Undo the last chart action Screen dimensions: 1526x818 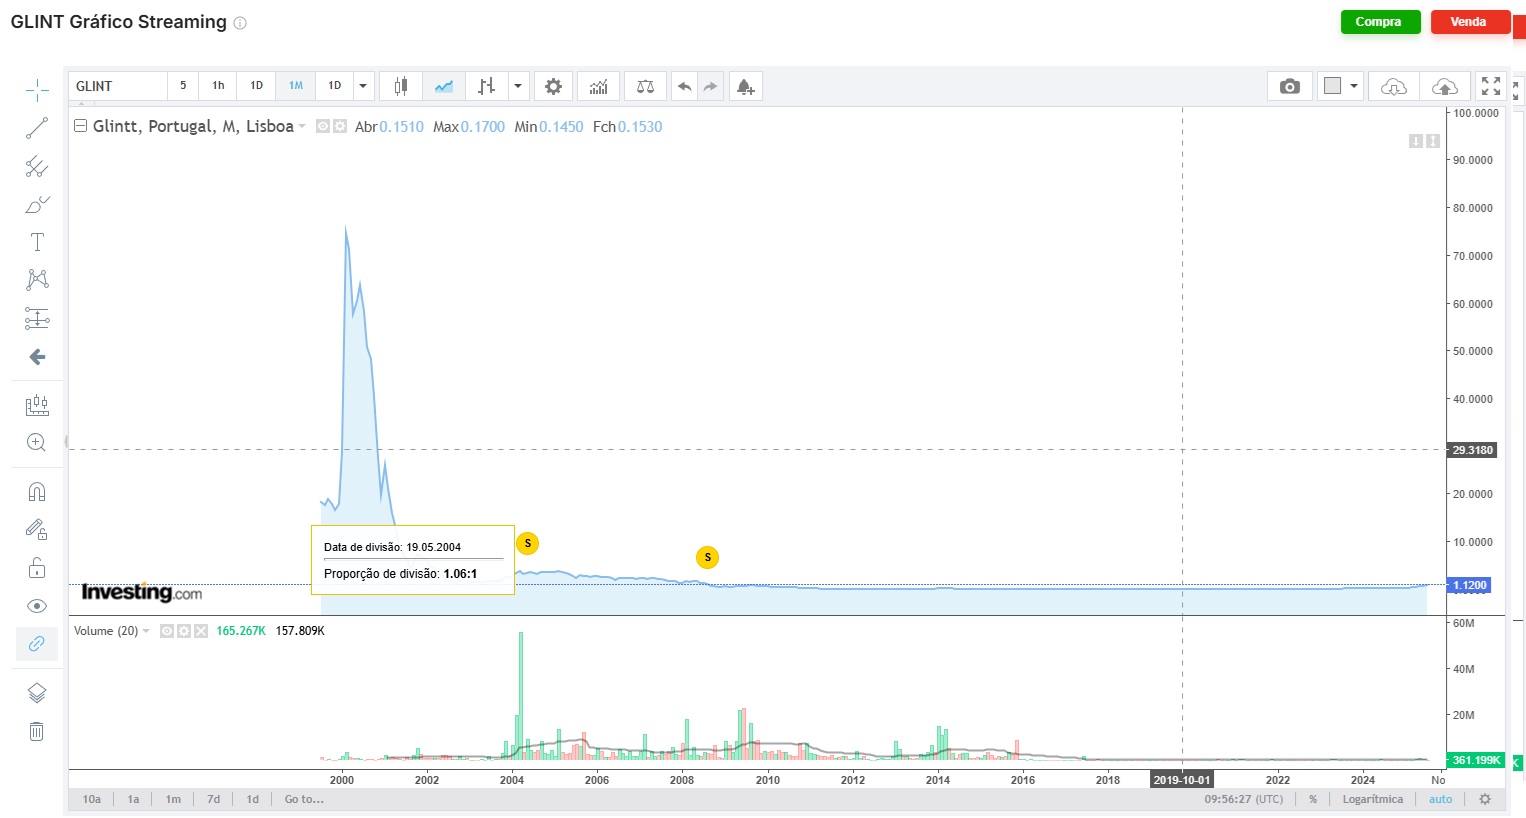(x=684, y=87)
